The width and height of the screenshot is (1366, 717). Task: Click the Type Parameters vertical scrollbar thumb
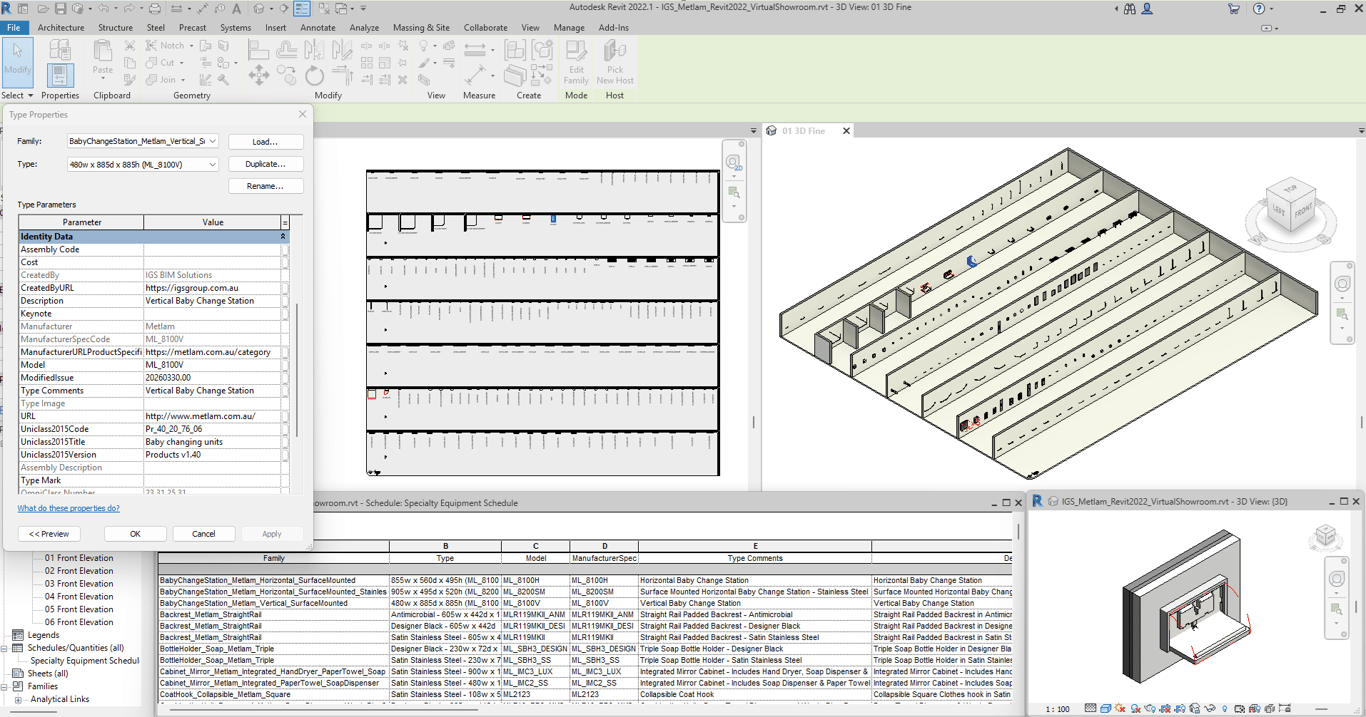pos(296,370)
